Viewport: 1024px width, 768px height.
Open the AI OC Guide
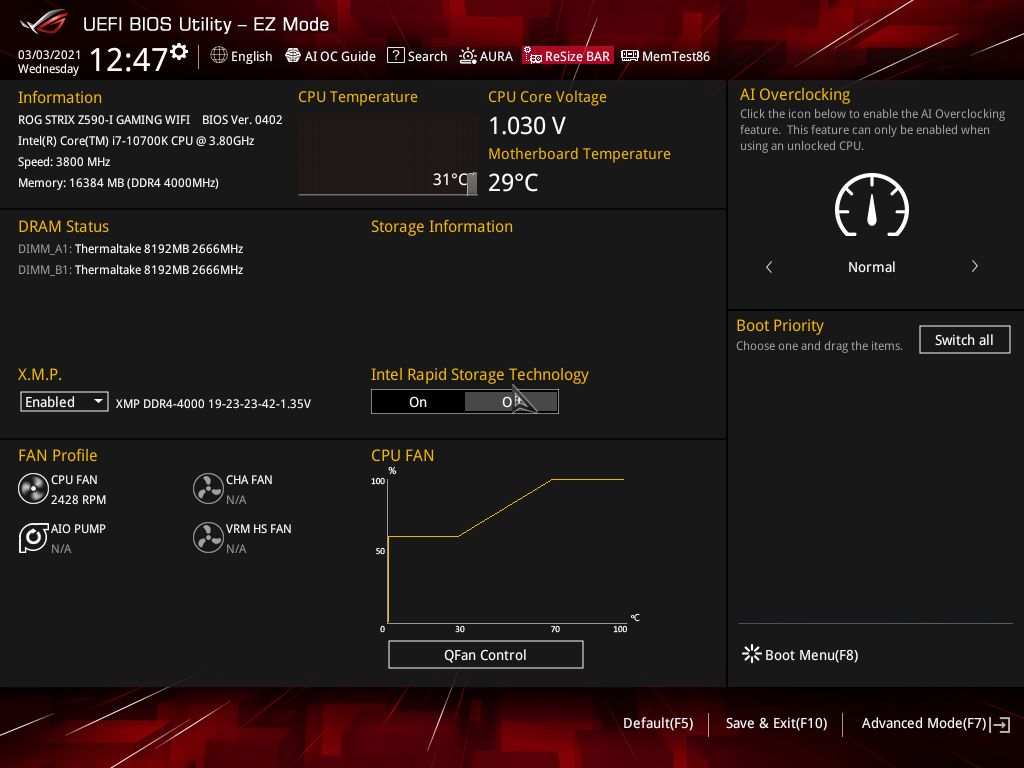click(330, 56)
